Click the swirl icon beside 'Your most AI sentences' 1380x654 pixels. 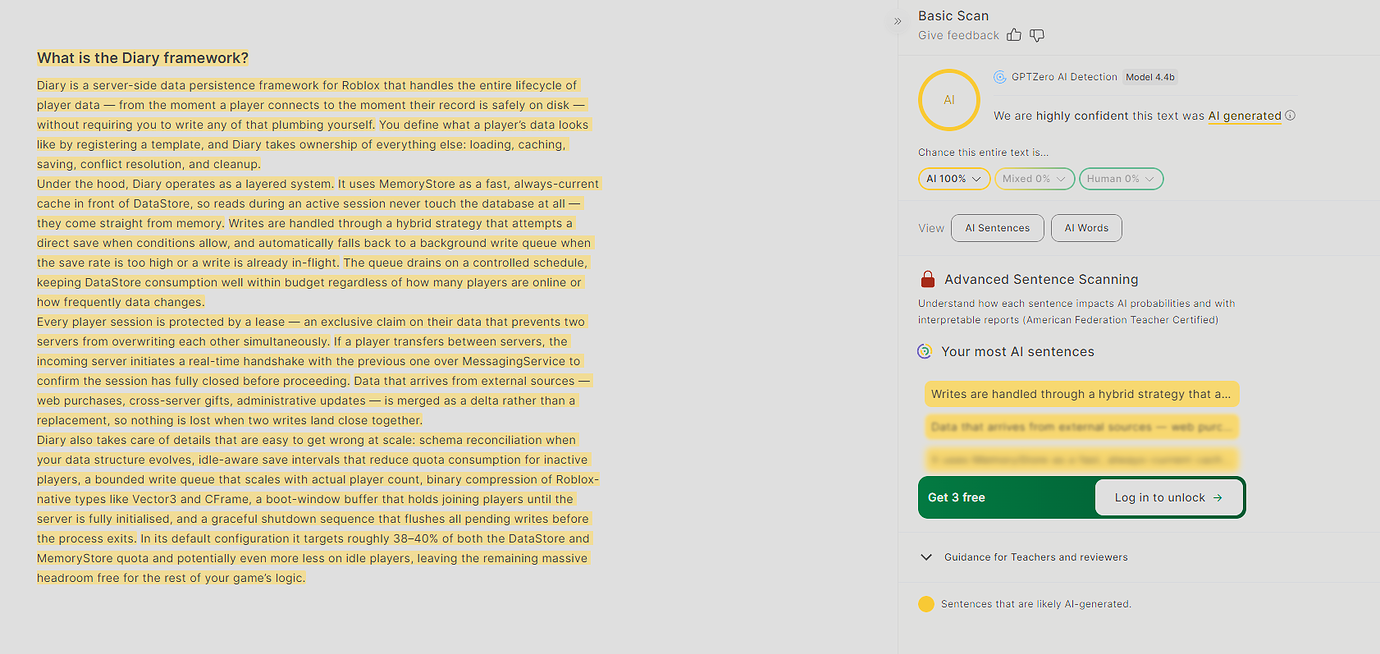point(925,352)
